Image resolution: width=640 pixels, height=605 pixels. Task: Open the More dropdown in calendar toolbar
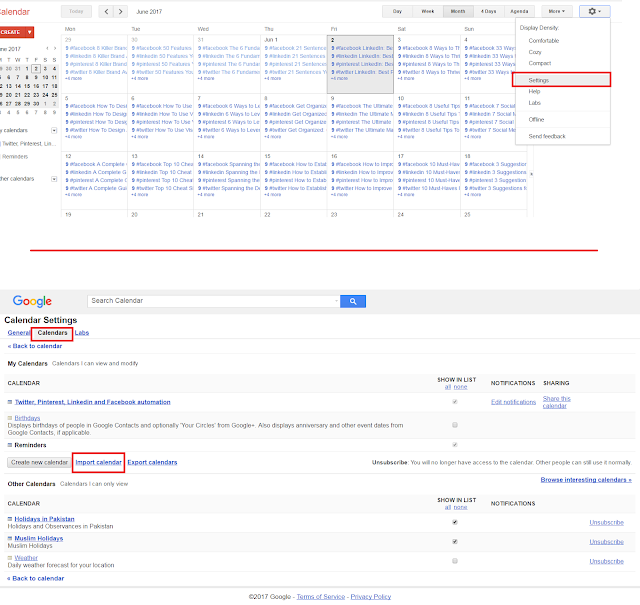[x=557, y=11]
